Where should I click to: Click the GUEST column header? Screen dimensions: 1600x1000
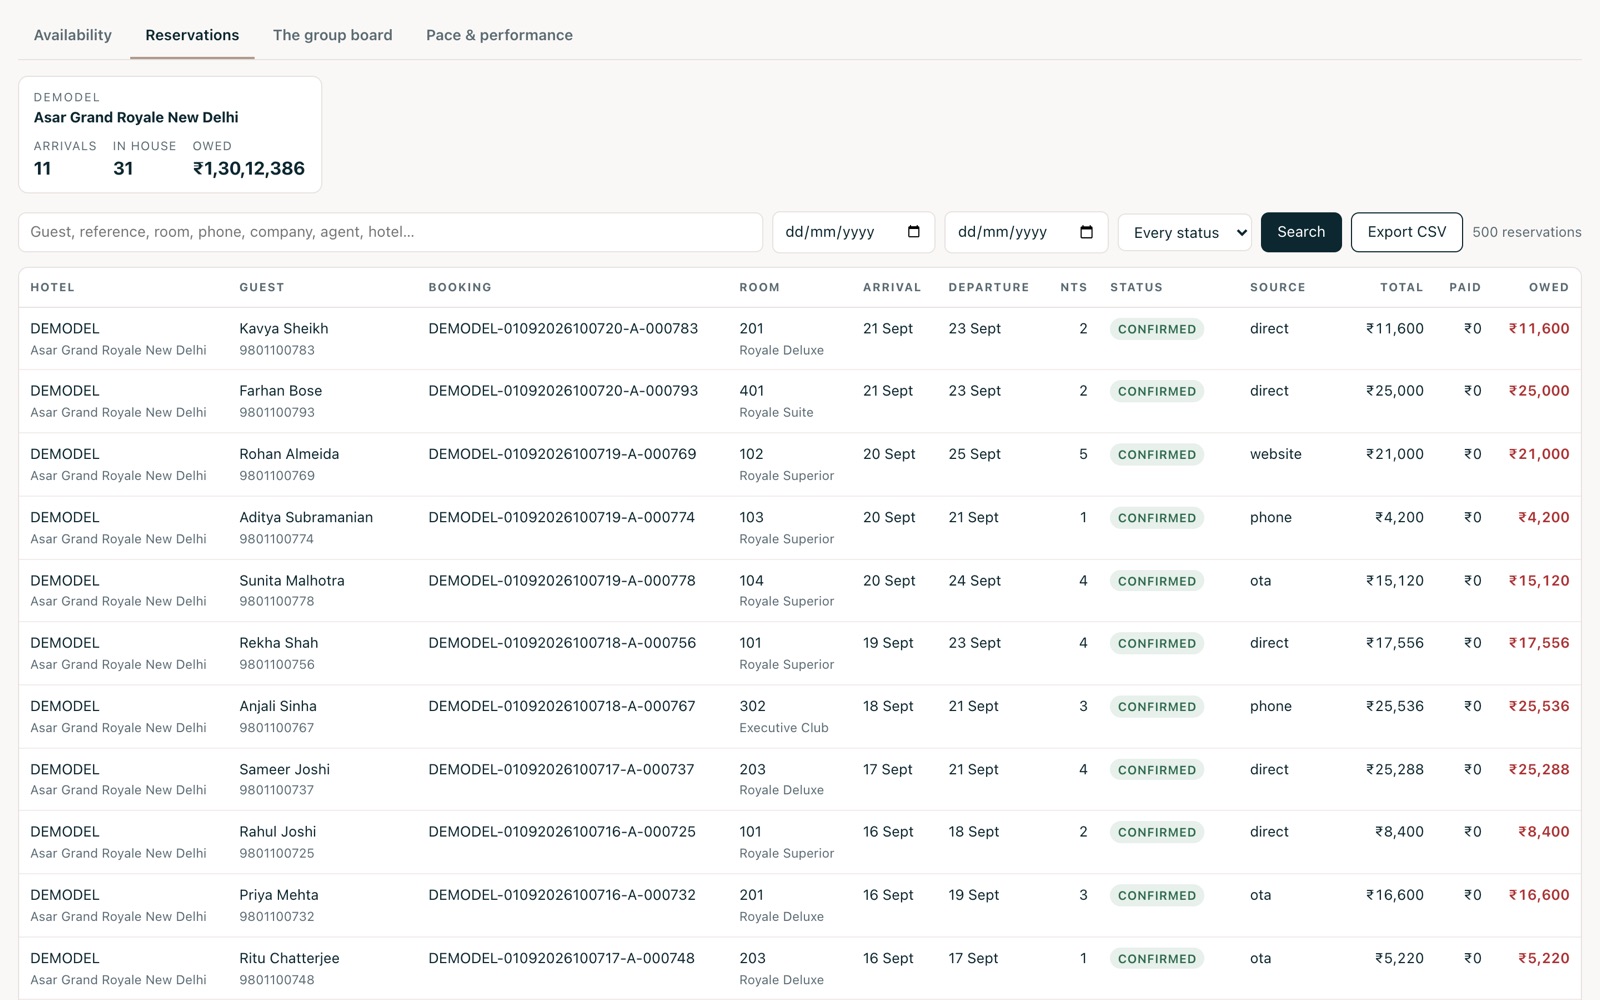[262, 287]
